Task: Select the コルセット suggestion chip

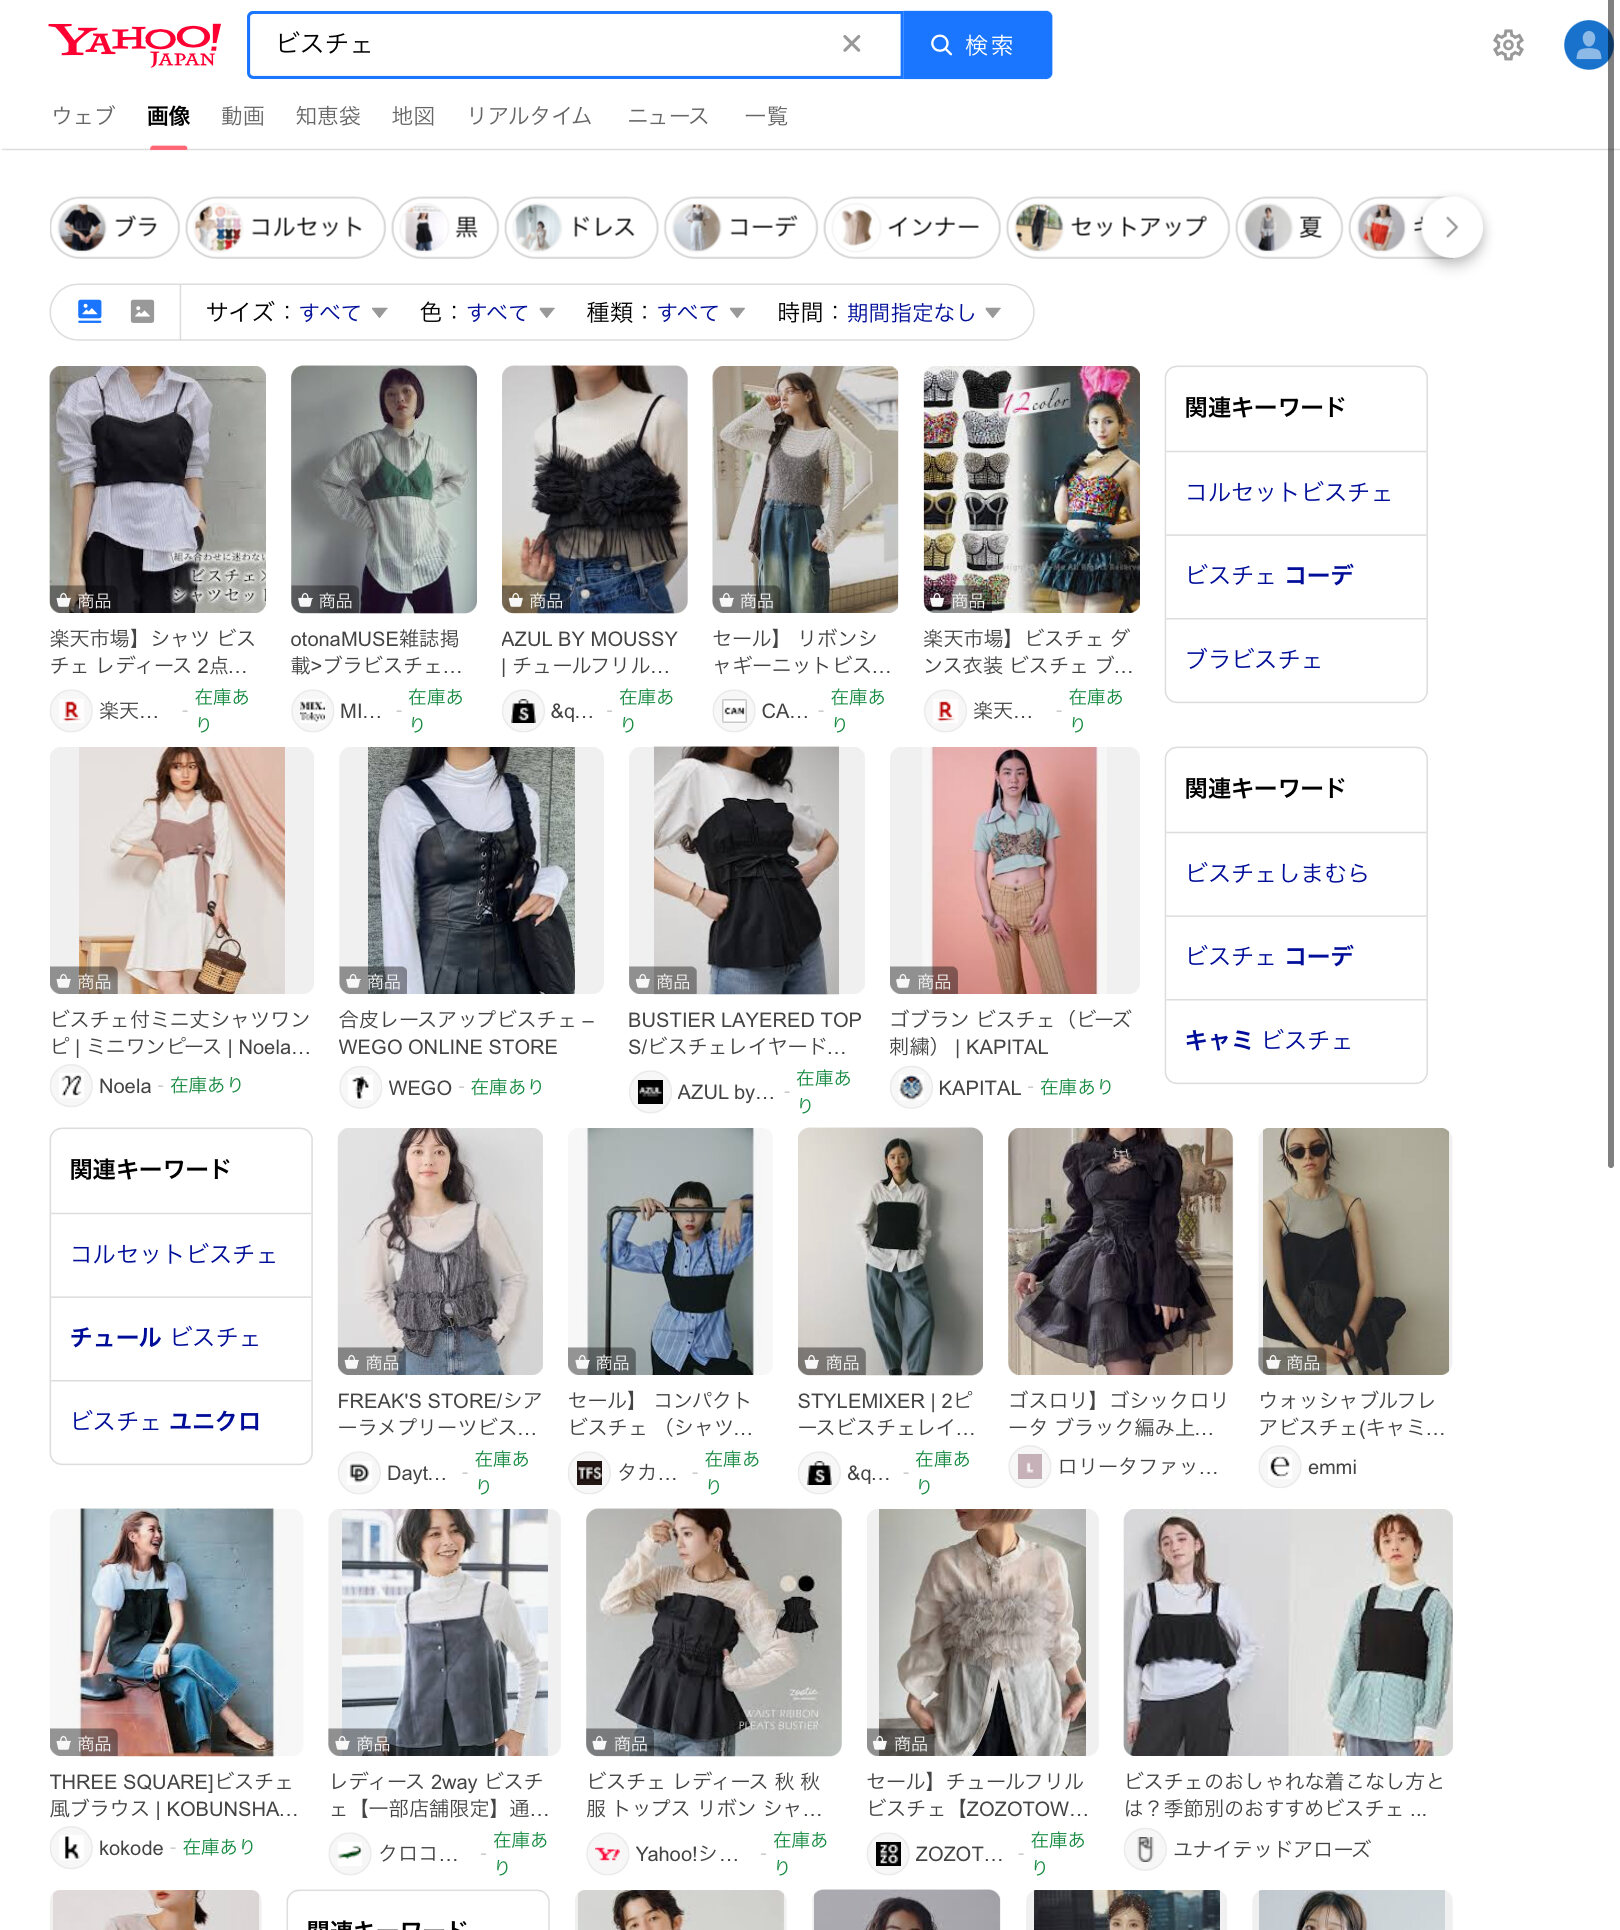Action: click(x=286, y=227)
